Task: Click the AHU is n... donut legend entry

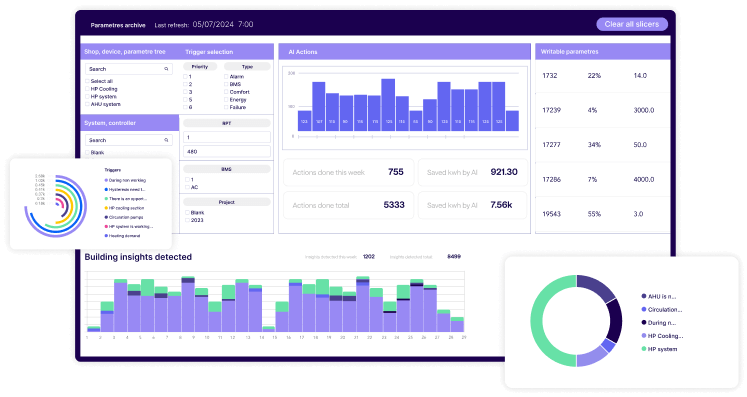Action: click(659, 296)
